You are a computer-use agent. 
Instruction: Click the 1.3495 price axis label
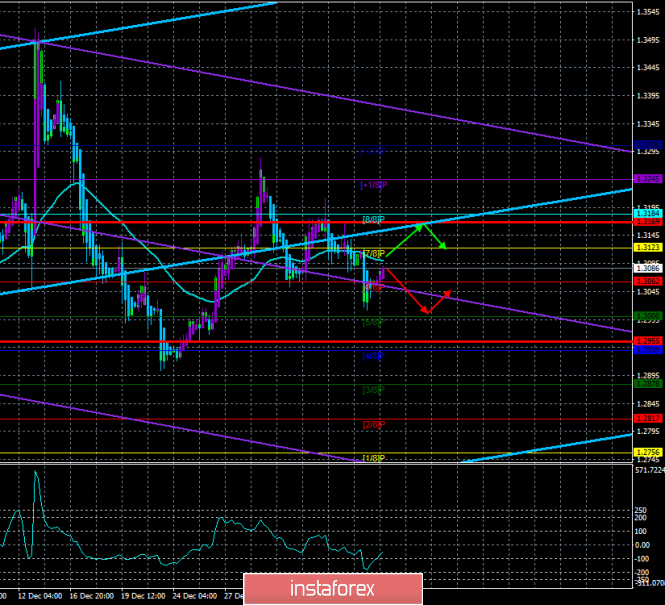click(648, 40)
